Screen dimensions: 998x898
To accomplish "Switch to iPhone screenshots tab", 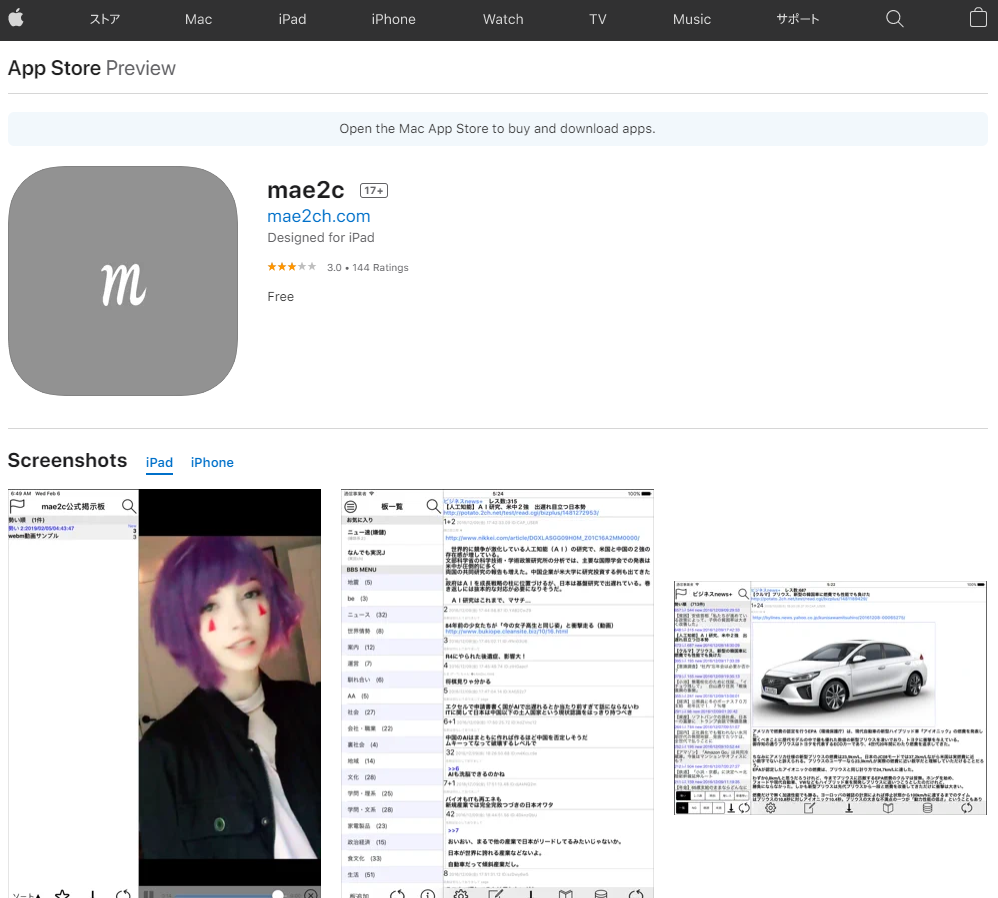I will click(212, 463).
